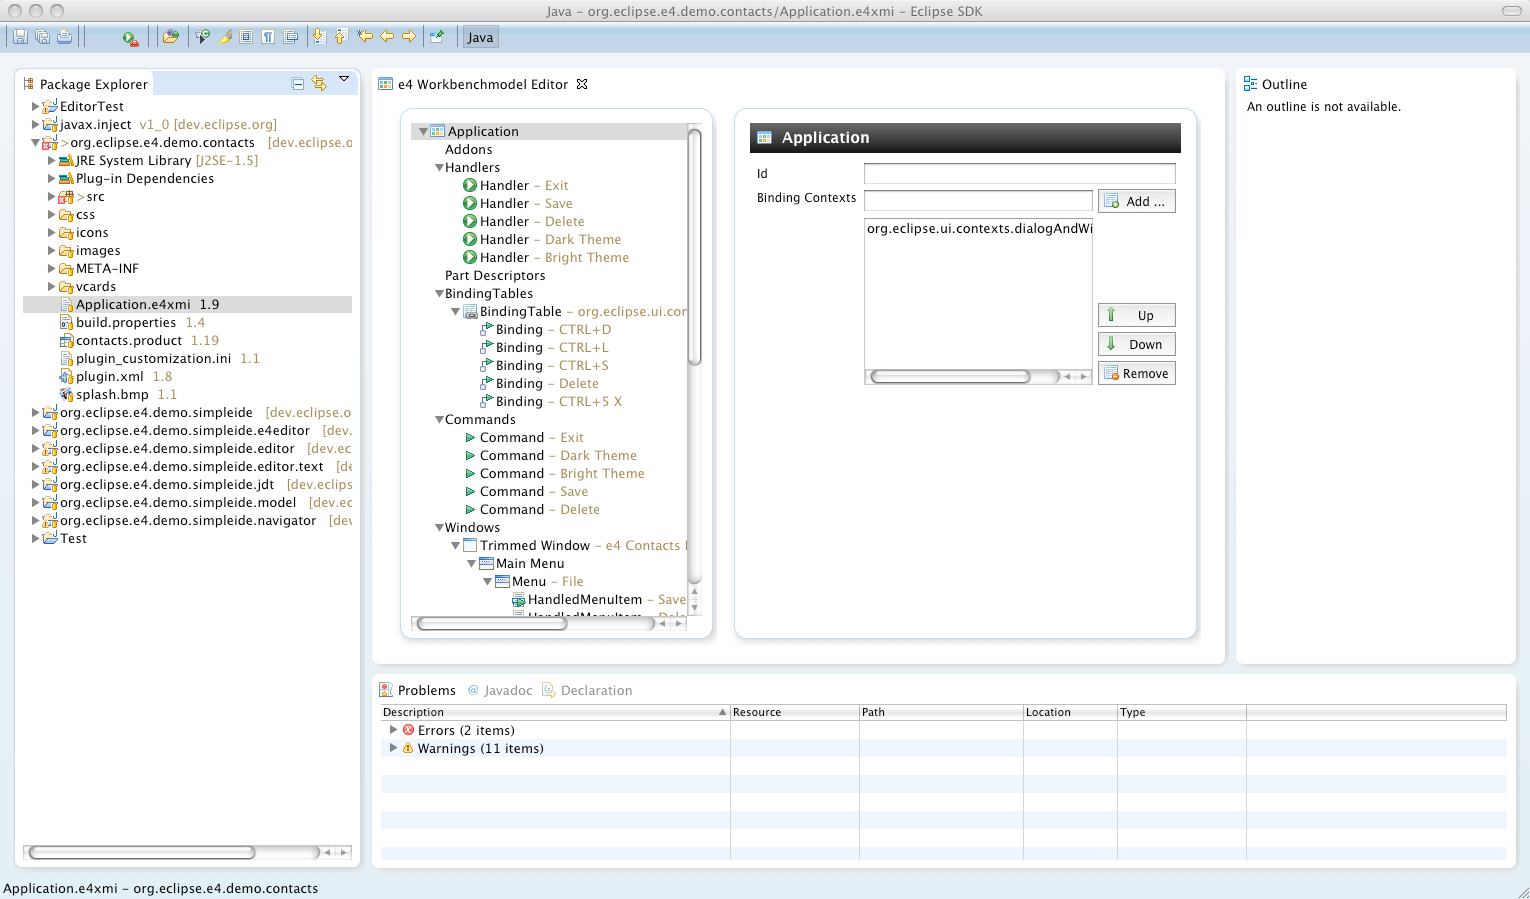
Task: Toggle Link with Editor in Package Explorer
Action: pyautogui.click(x=319, y=83)
